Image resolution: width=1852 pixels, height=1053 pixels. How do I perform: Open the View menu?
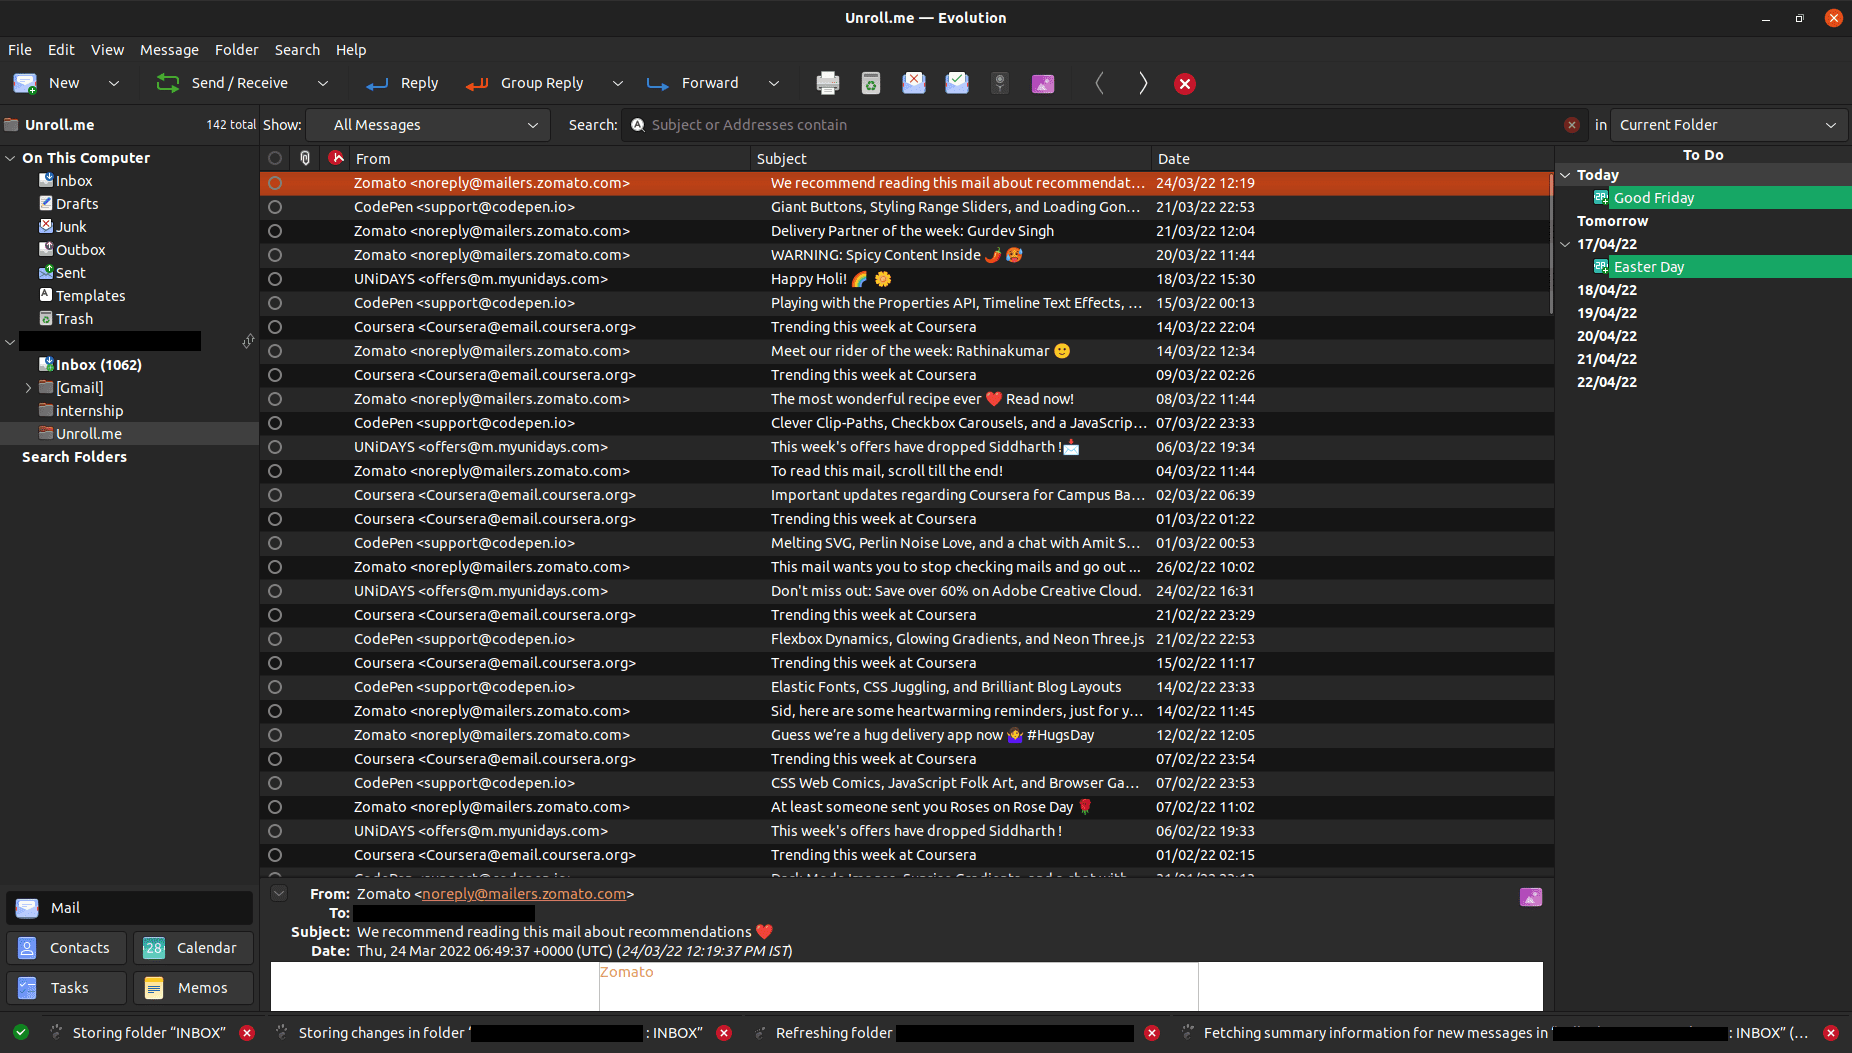point(107,49)
